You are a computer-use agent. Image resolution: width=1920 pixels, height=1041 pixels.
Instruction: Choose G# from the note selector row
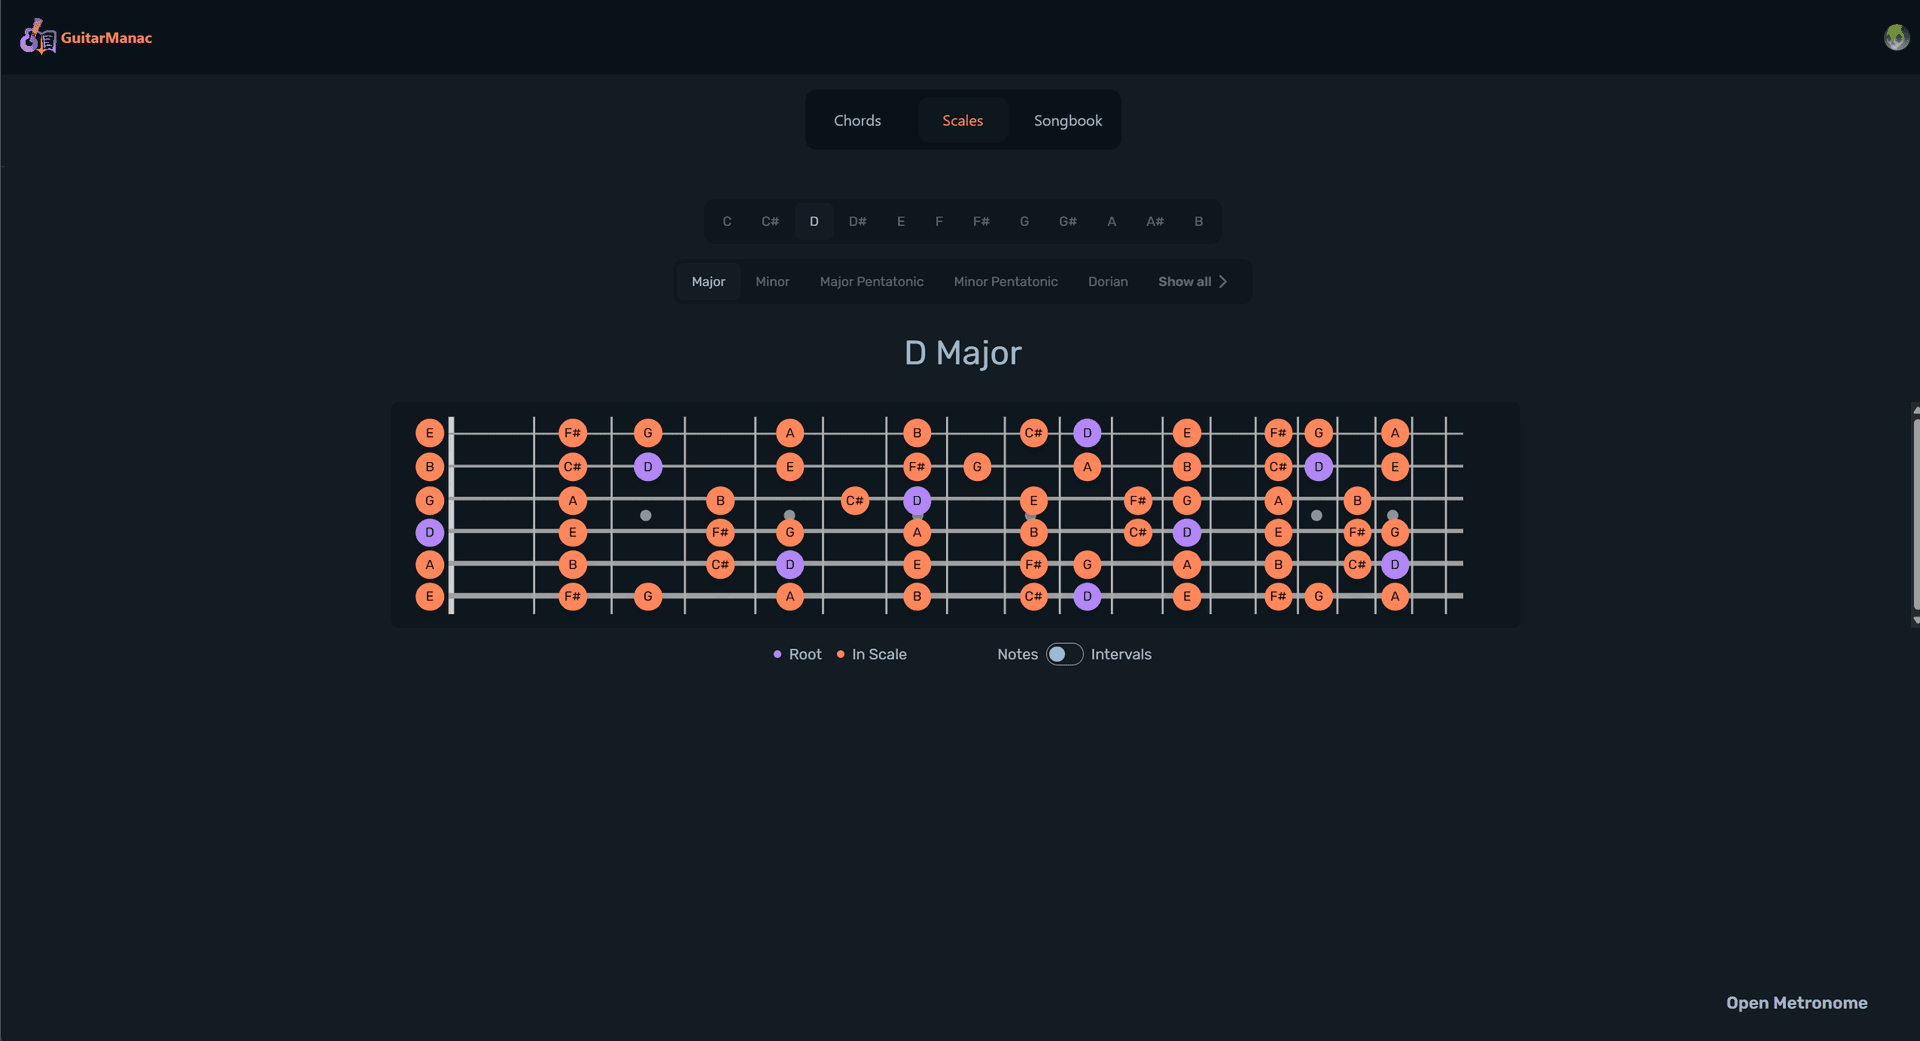[x=1067, y=221]
